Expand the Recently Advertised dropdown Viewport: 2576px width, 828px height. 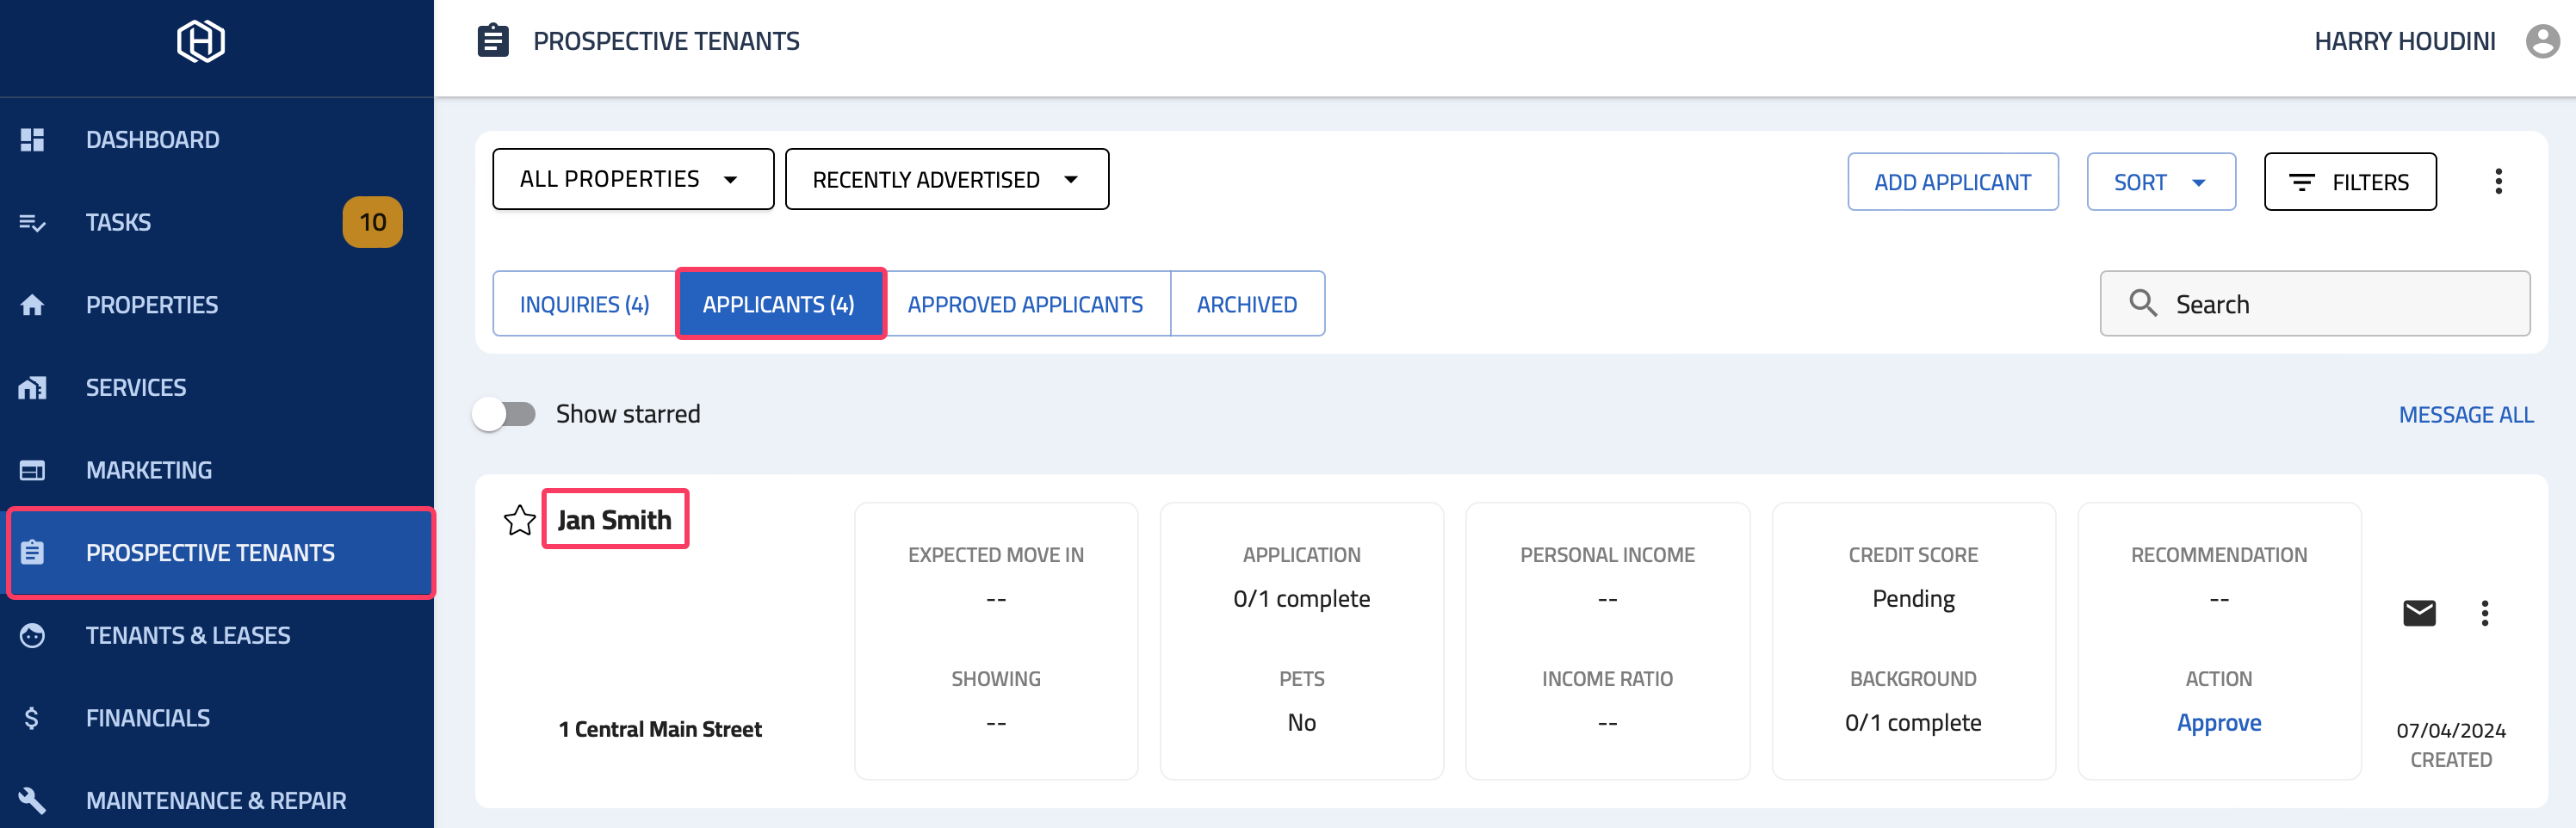pos(947,179)
